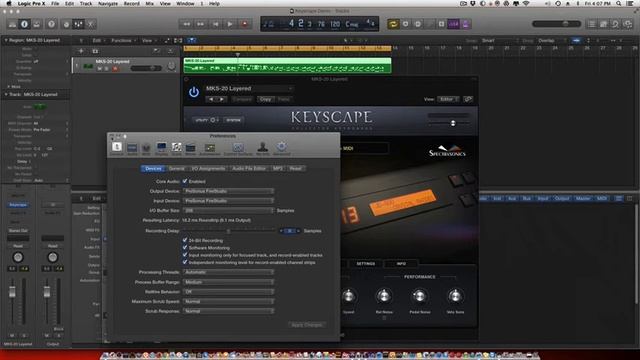Open the Advanced preferences gear icon
Viewport: 640px width, 360px height.
pos(282,148)
